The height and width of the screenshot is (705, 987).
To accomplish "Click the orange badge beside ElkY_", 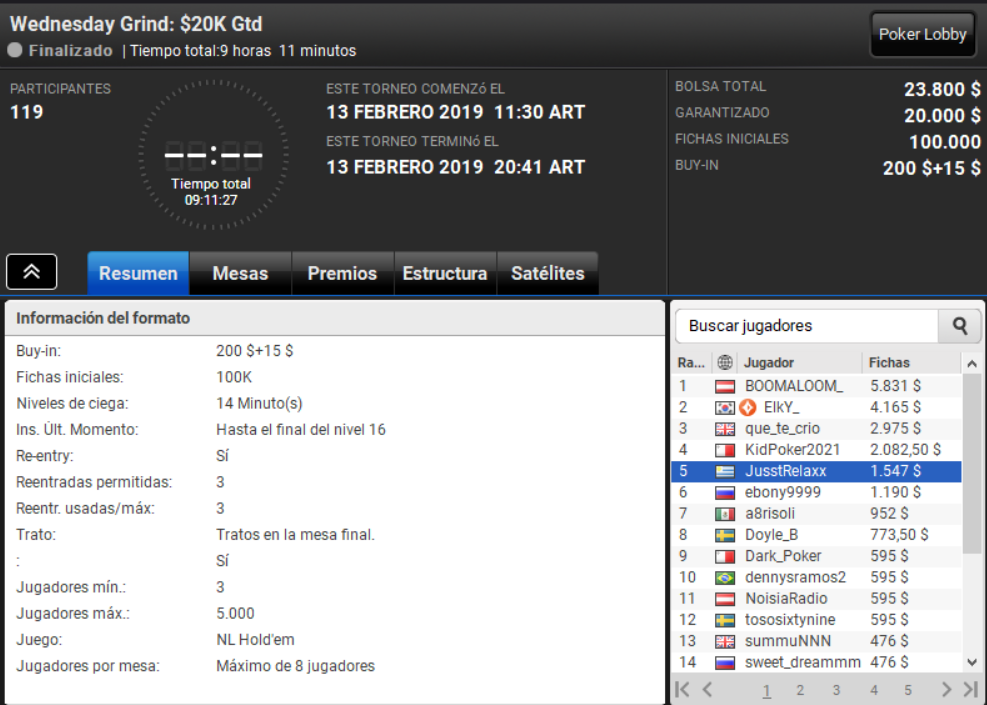I will pyautogui.click(x=748, y=407).
